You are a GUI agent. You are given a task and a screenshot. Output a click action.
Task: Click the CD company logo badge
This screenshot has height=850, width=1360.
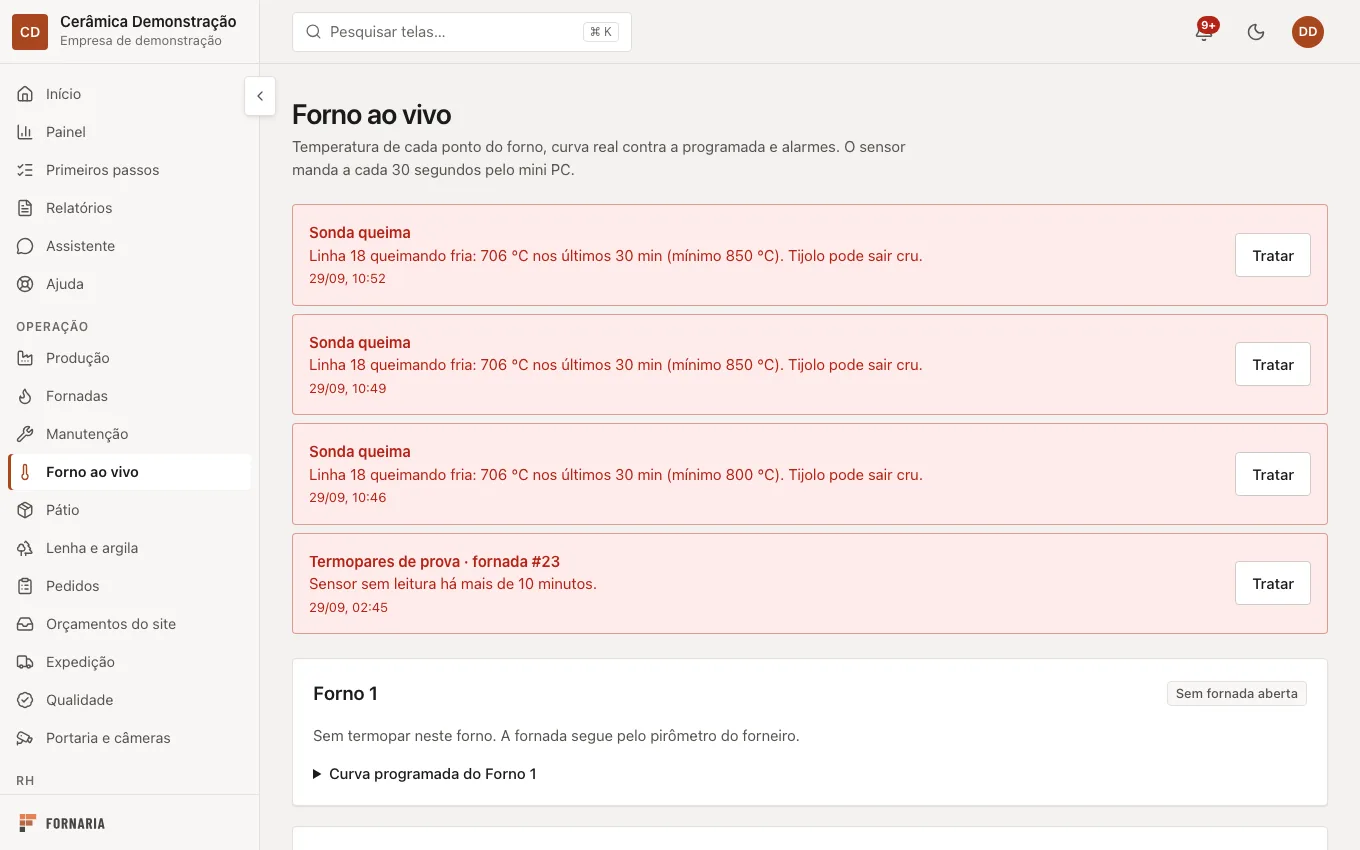(x=30, y=32)
